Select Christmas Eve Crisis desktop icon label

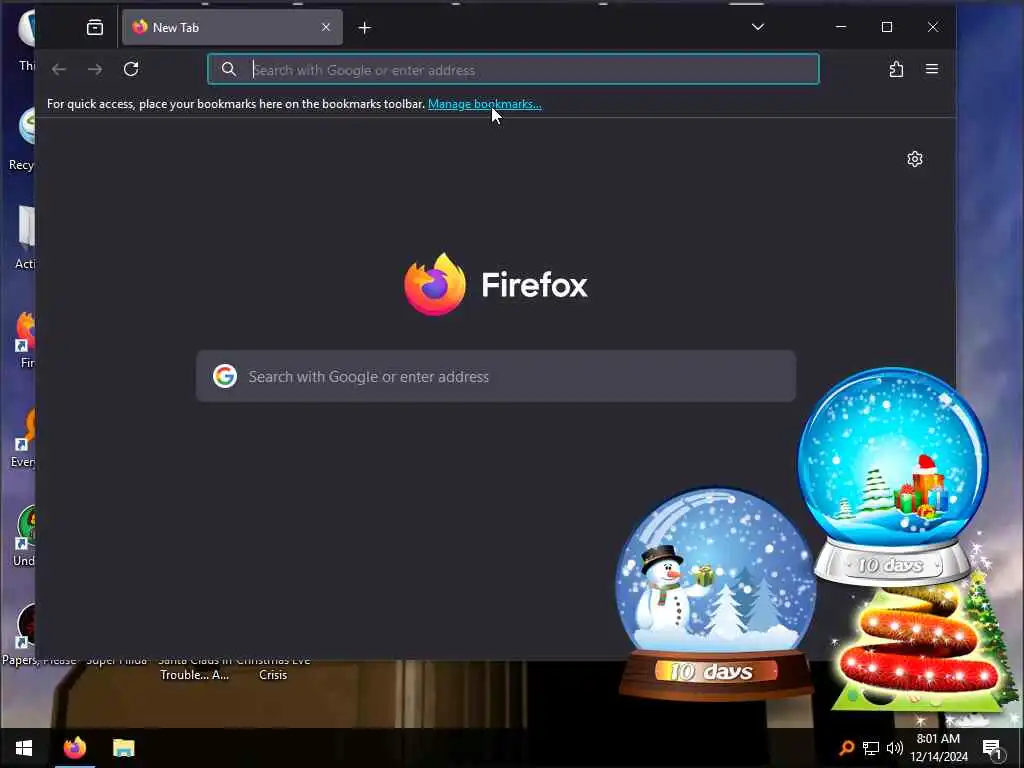273,667
